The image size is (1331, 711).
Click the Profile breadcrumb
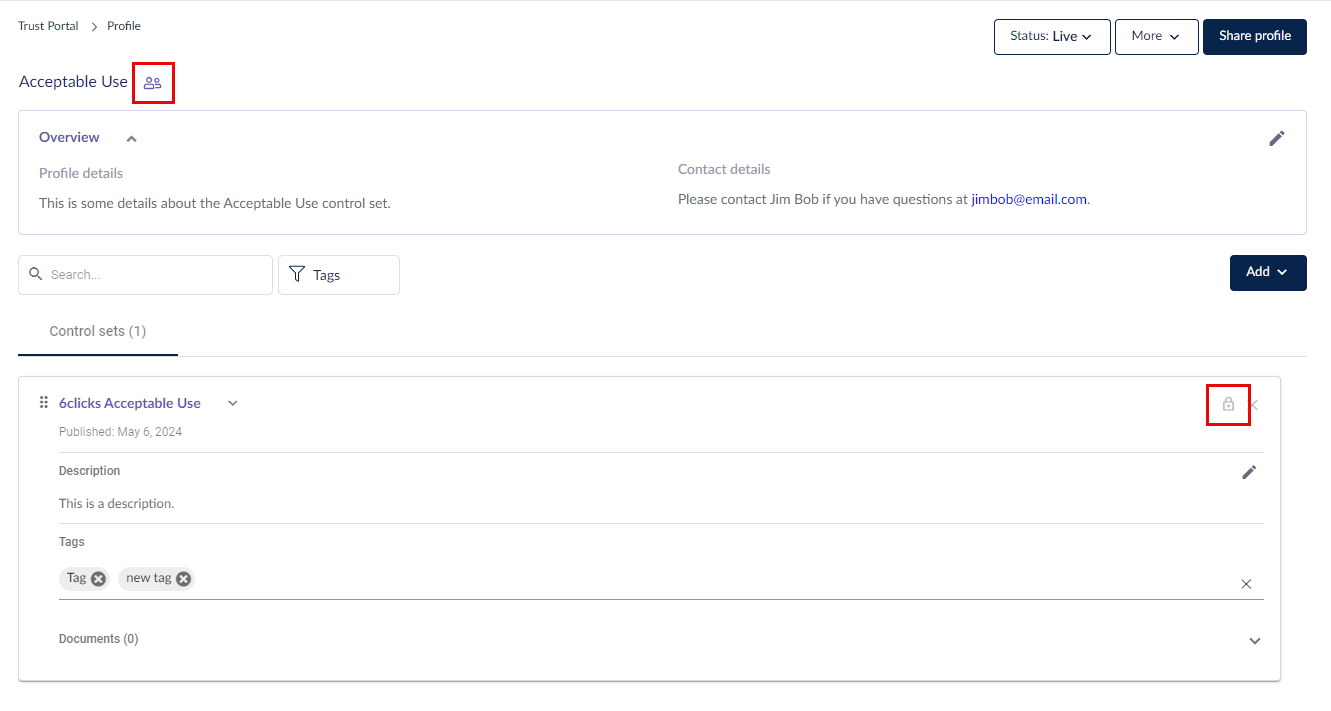[124, 26]
